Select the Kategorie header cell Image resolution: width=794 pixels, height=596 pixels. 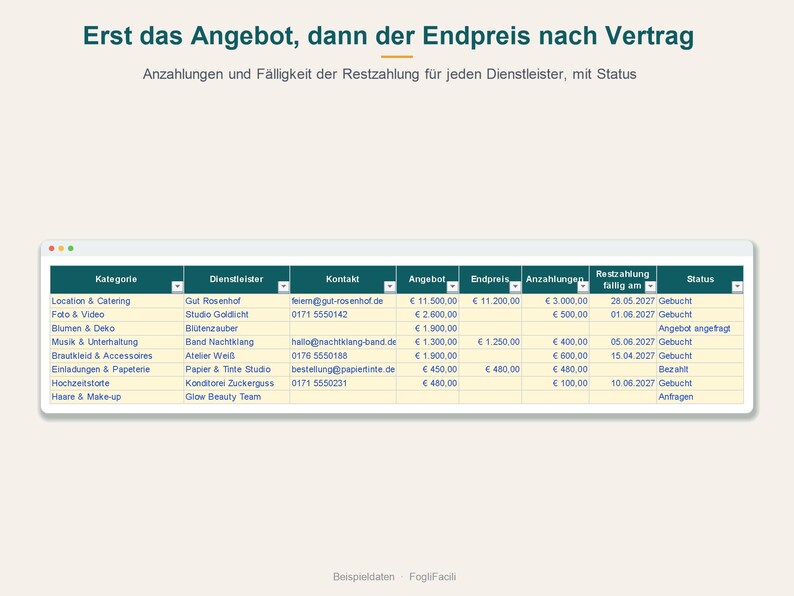117,280
